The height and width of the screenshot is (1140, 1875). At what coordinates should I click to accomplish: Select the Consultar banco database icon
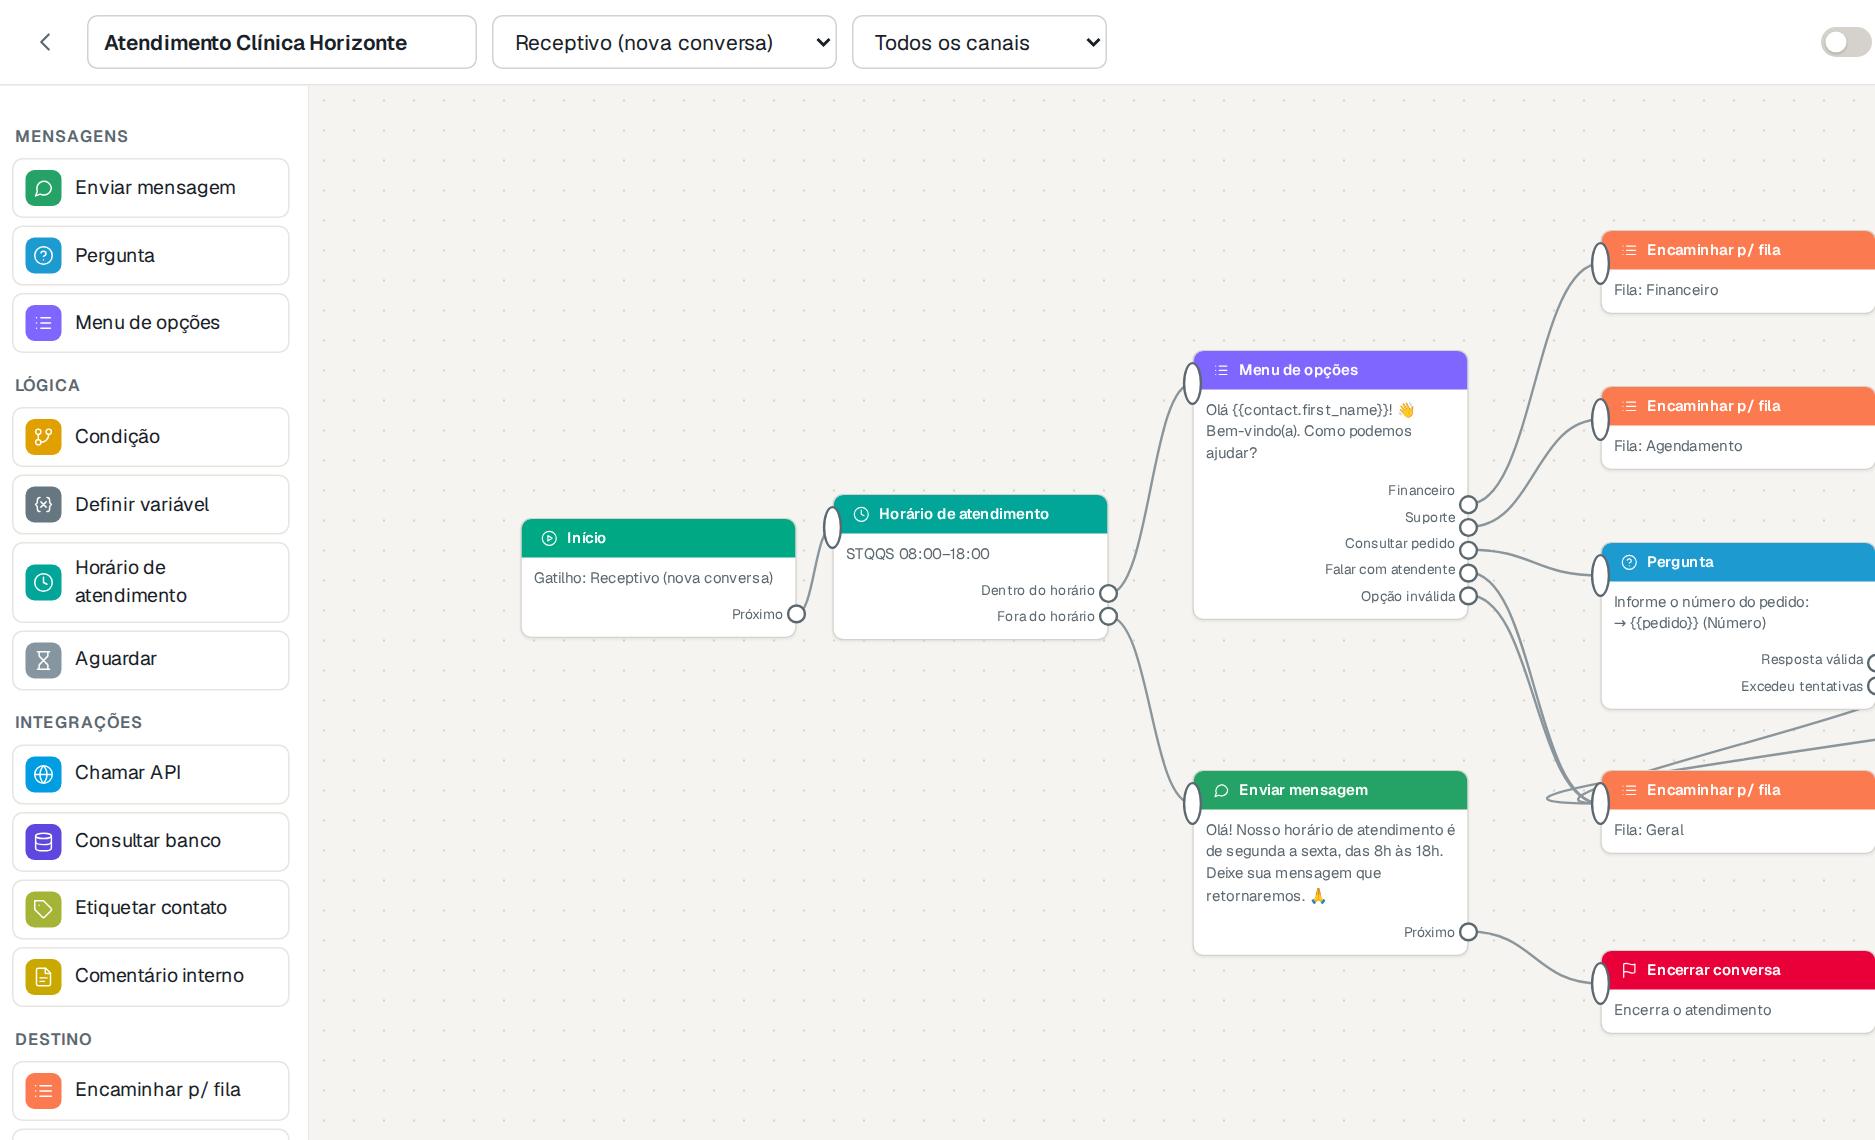tap(43, 842)
